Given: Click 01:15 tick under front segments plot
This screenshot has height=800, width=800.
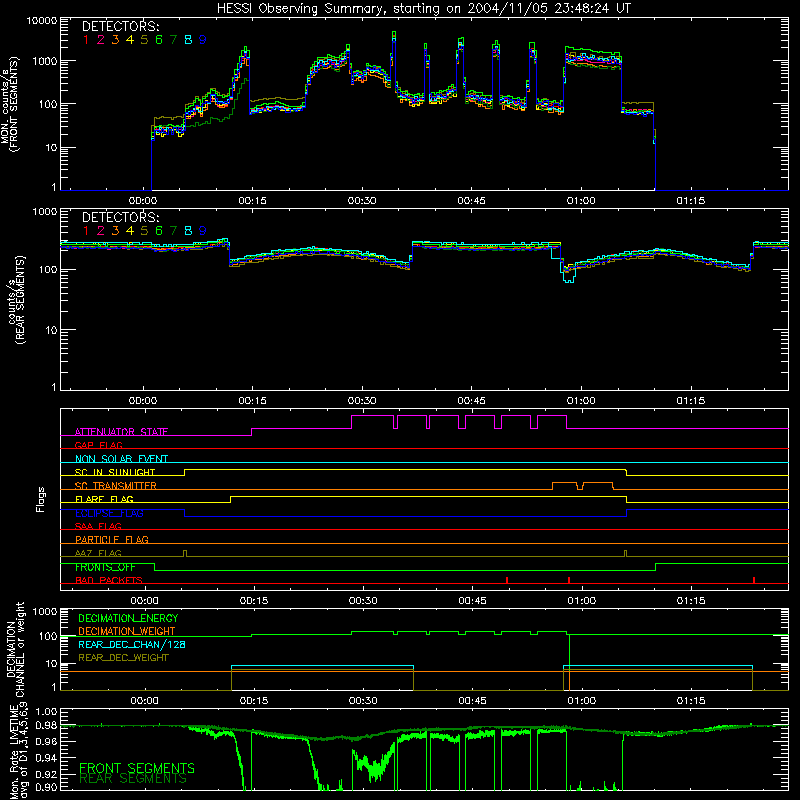Looking at the screenshot, I should (691, 201).
